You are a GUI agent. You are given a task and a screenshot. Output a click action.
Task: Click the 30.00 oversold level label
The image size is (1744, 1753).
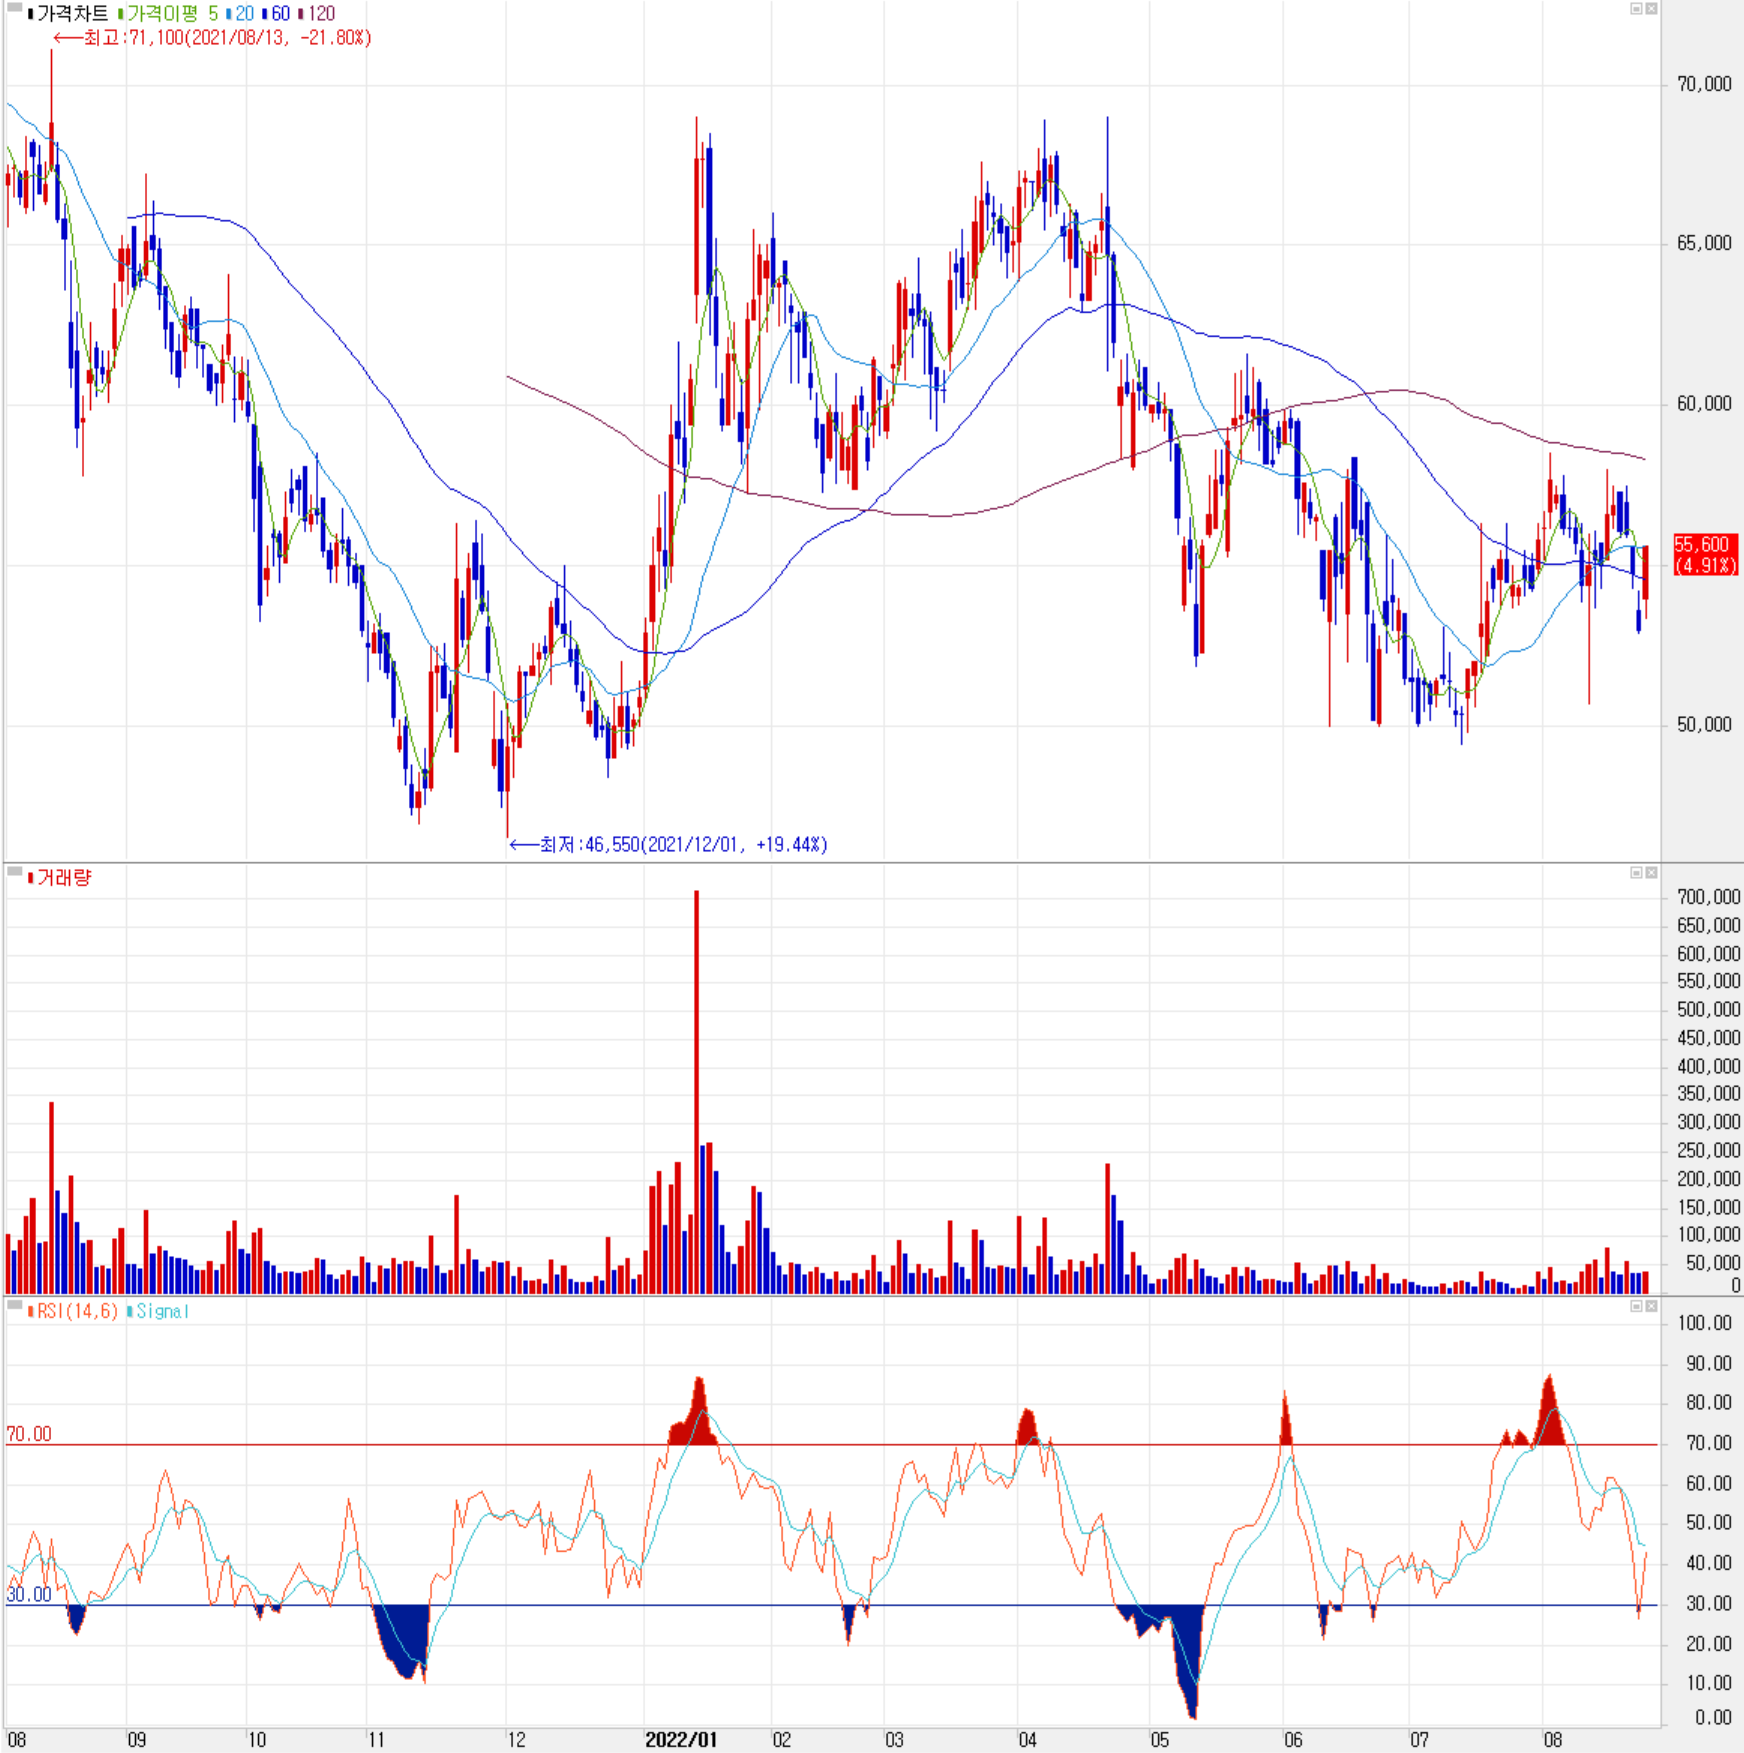pyautogui.click(x=29, y=1594)
